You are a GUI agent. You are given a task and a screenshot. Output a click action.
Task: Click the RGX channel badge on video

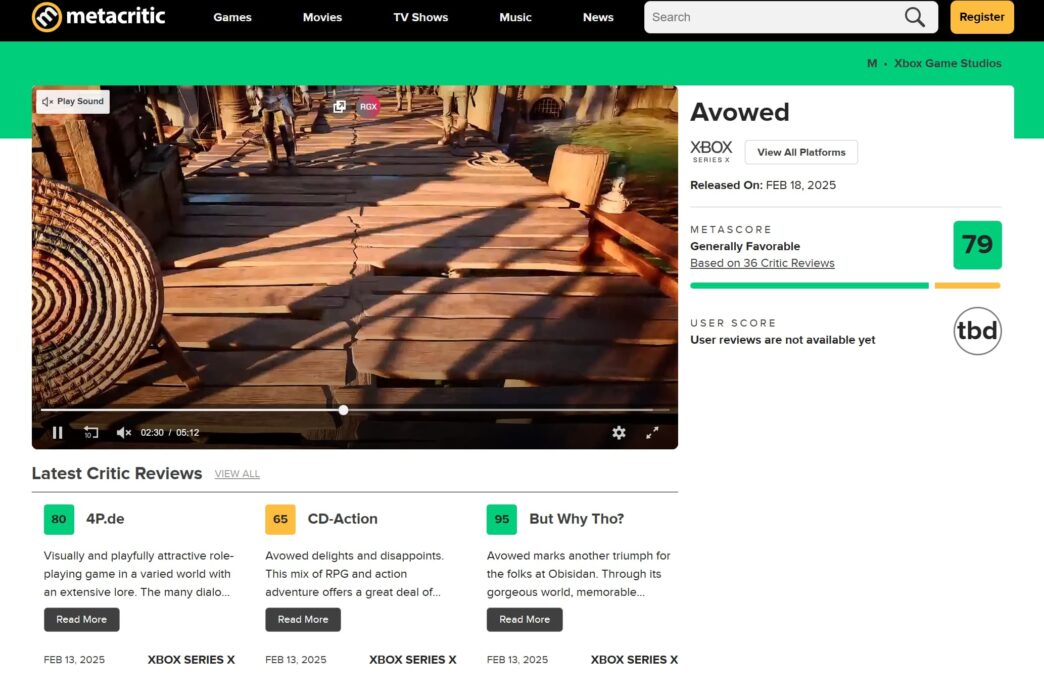tap(368, 106)
